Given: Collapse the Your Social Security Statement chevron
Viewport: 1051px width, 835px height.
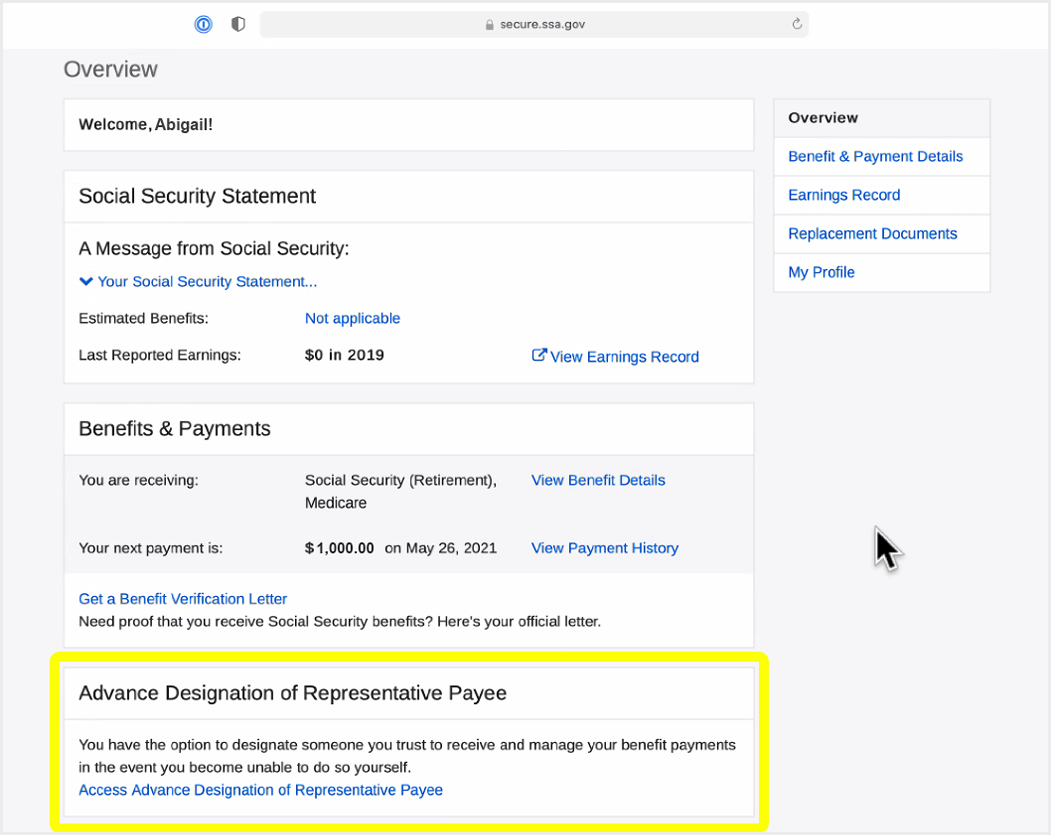Looking at the screenshot, I should [x=86, y=281].
